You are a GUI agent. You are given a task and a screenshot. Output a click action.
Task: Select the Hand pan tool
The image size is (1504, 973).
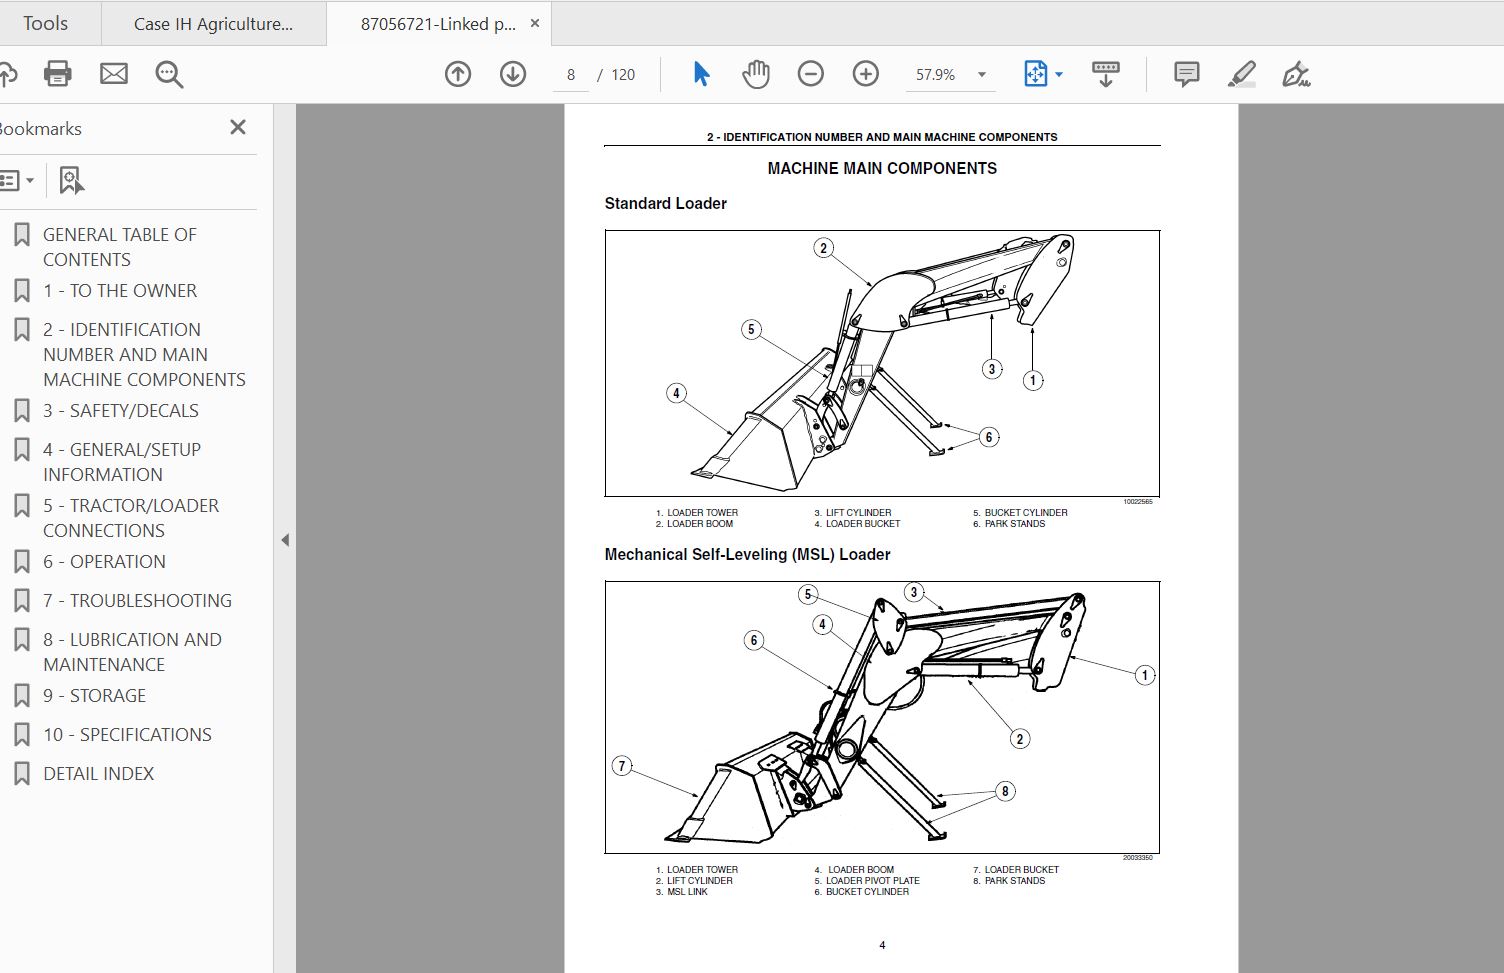[756, 74]
